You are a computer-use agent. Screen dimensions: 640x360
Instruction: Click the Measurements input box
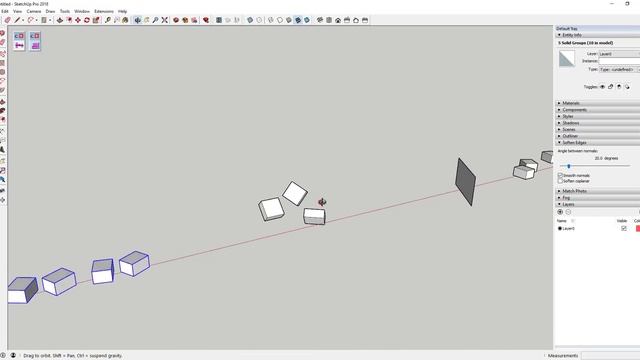pos(611,356)
